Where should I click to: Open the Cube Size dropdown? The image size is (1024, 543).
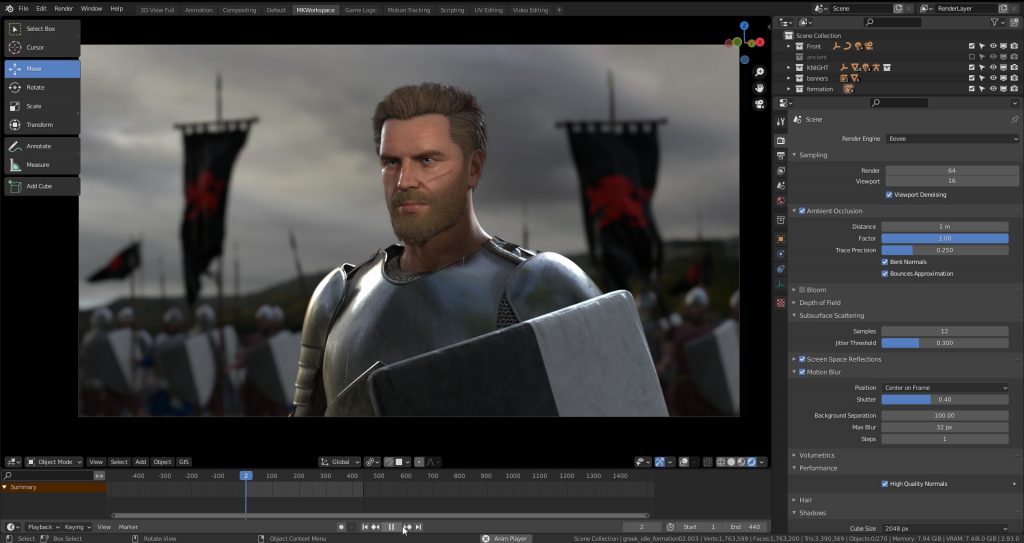(945, 528)
